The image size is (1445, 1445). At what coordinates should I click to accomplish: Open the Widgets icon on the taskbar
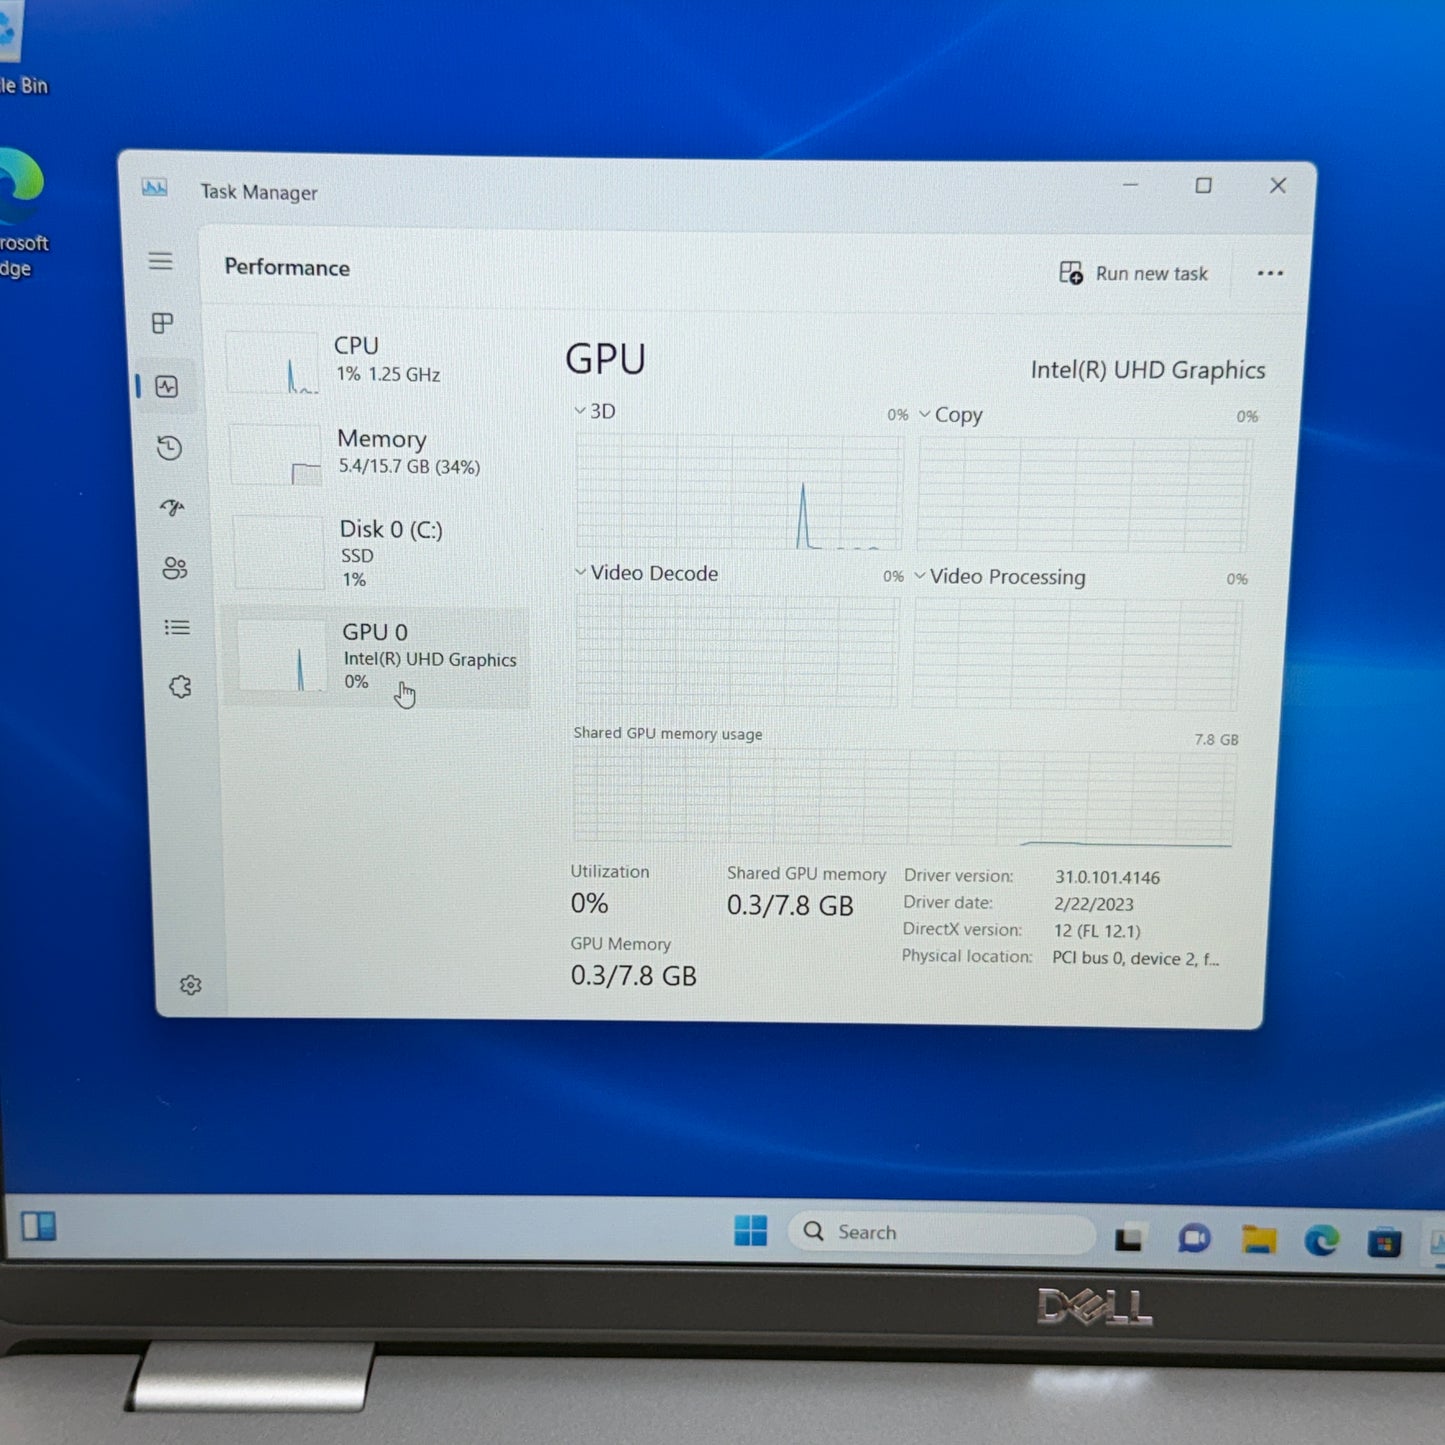(x=38, y=1226)
